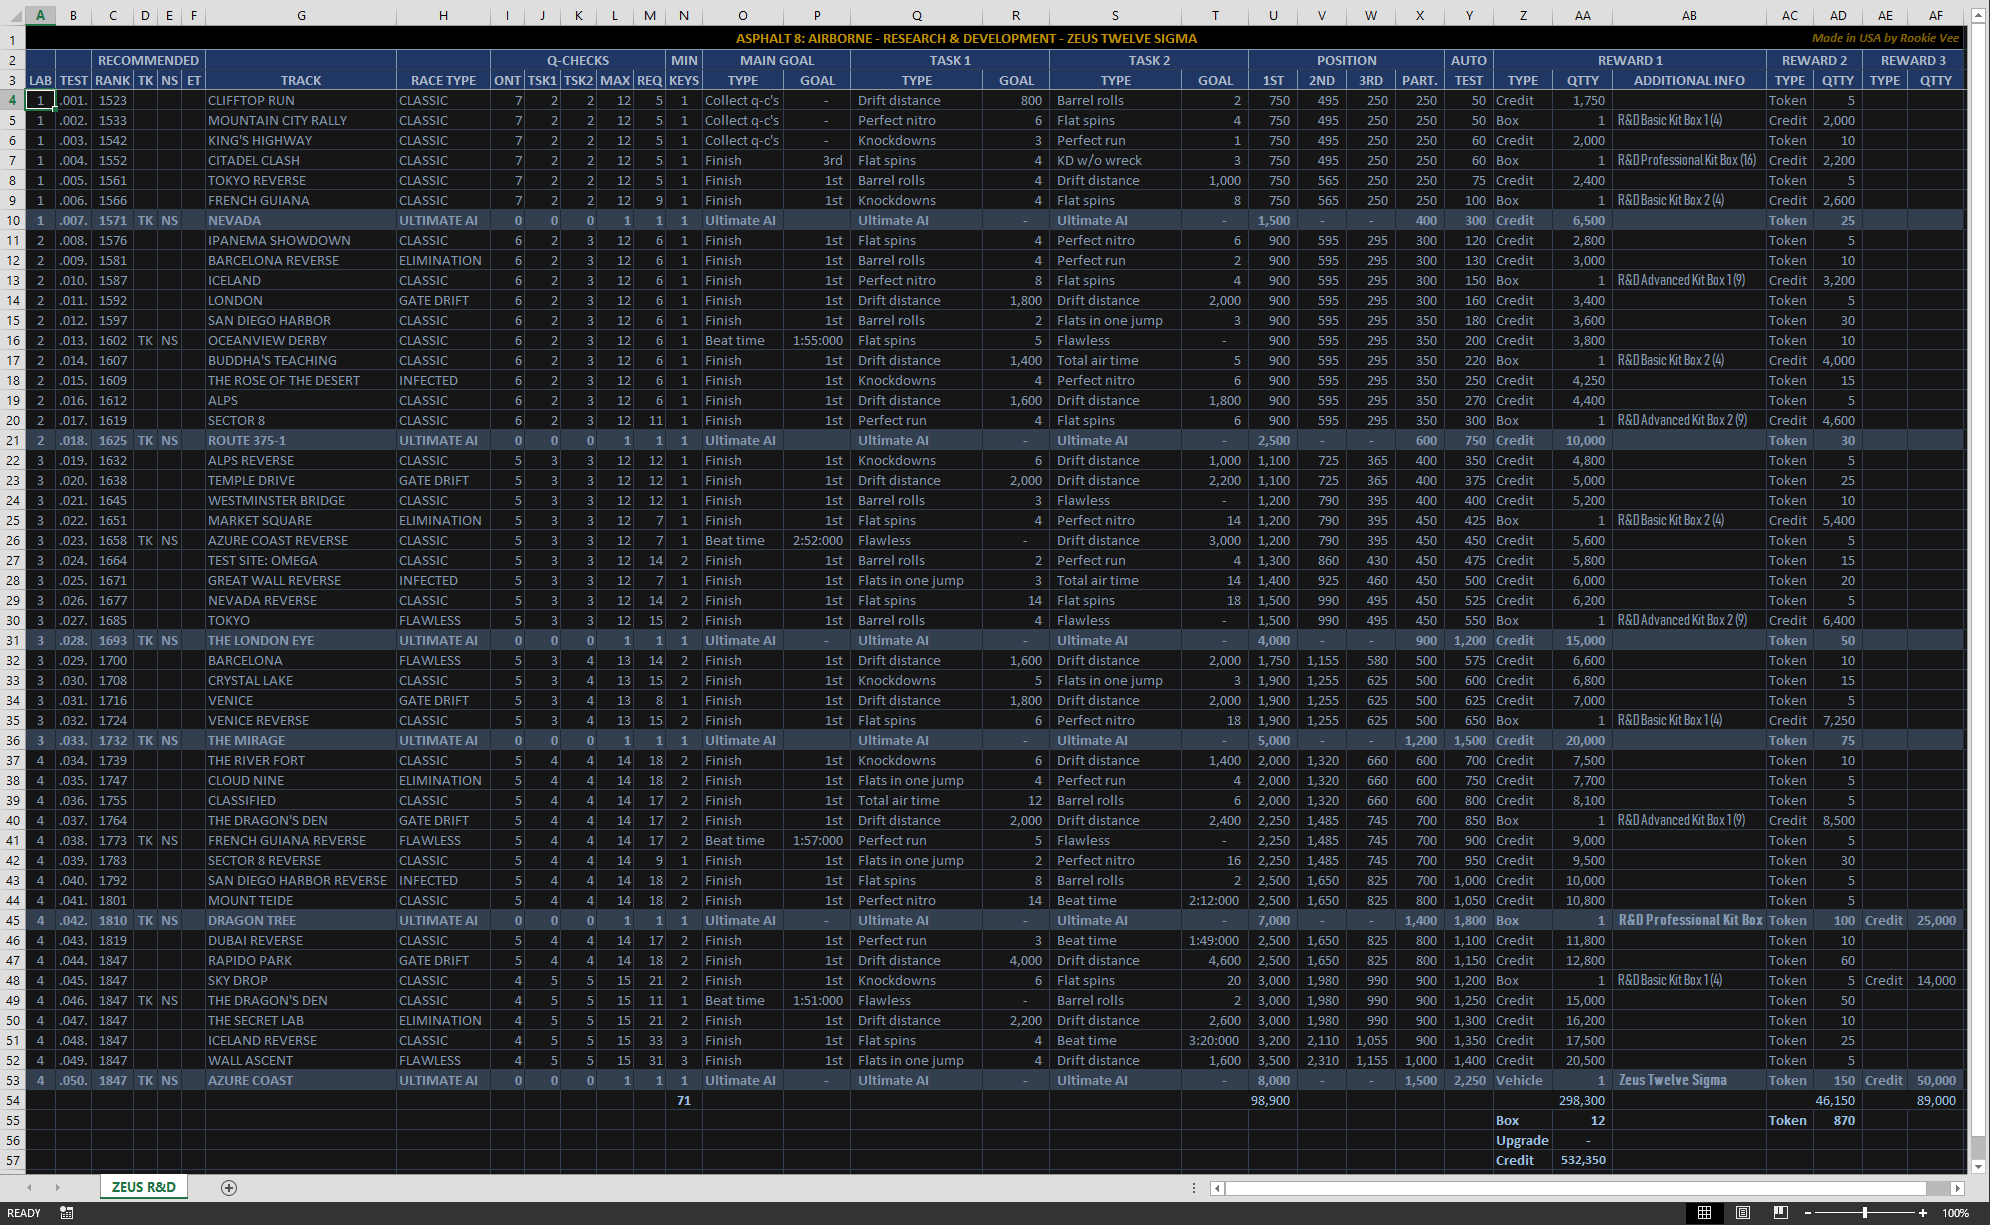The image size is (1990, 1225).
Task: Select the total 98,900 cell
Action: pos(1272,1100)
